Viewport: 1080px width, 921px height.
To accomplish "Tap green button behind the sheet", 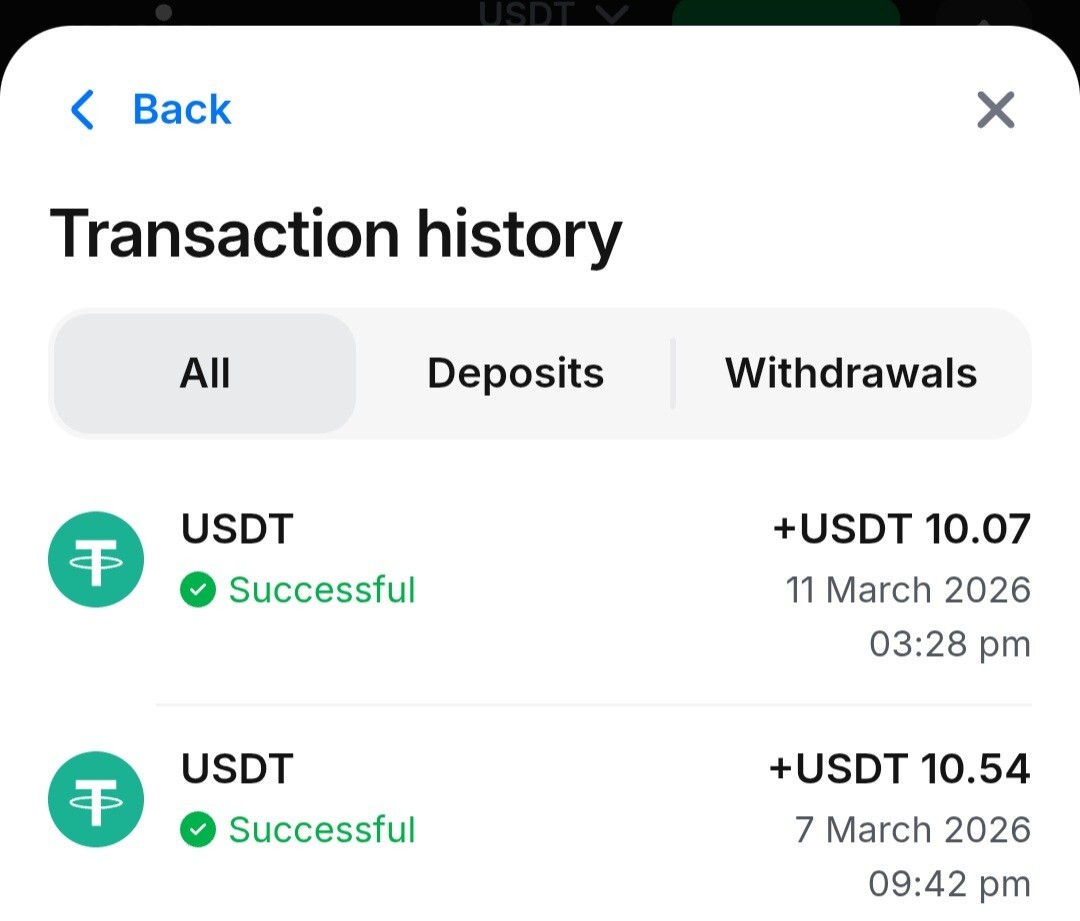I will pyautogui.click(x=785, y=12).
